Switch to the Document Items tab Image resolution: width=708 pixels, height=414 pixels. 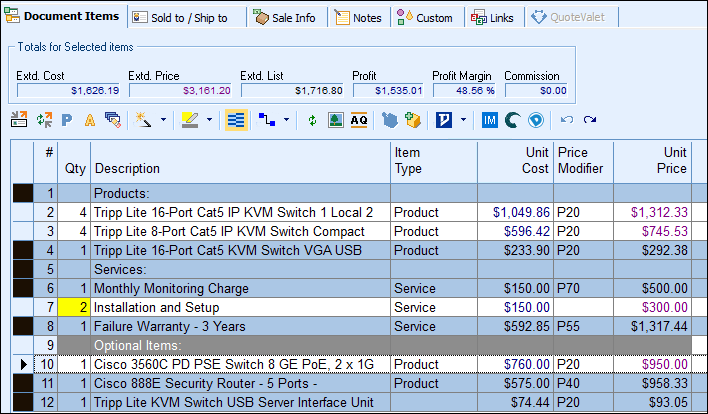(x=63, y=16)
